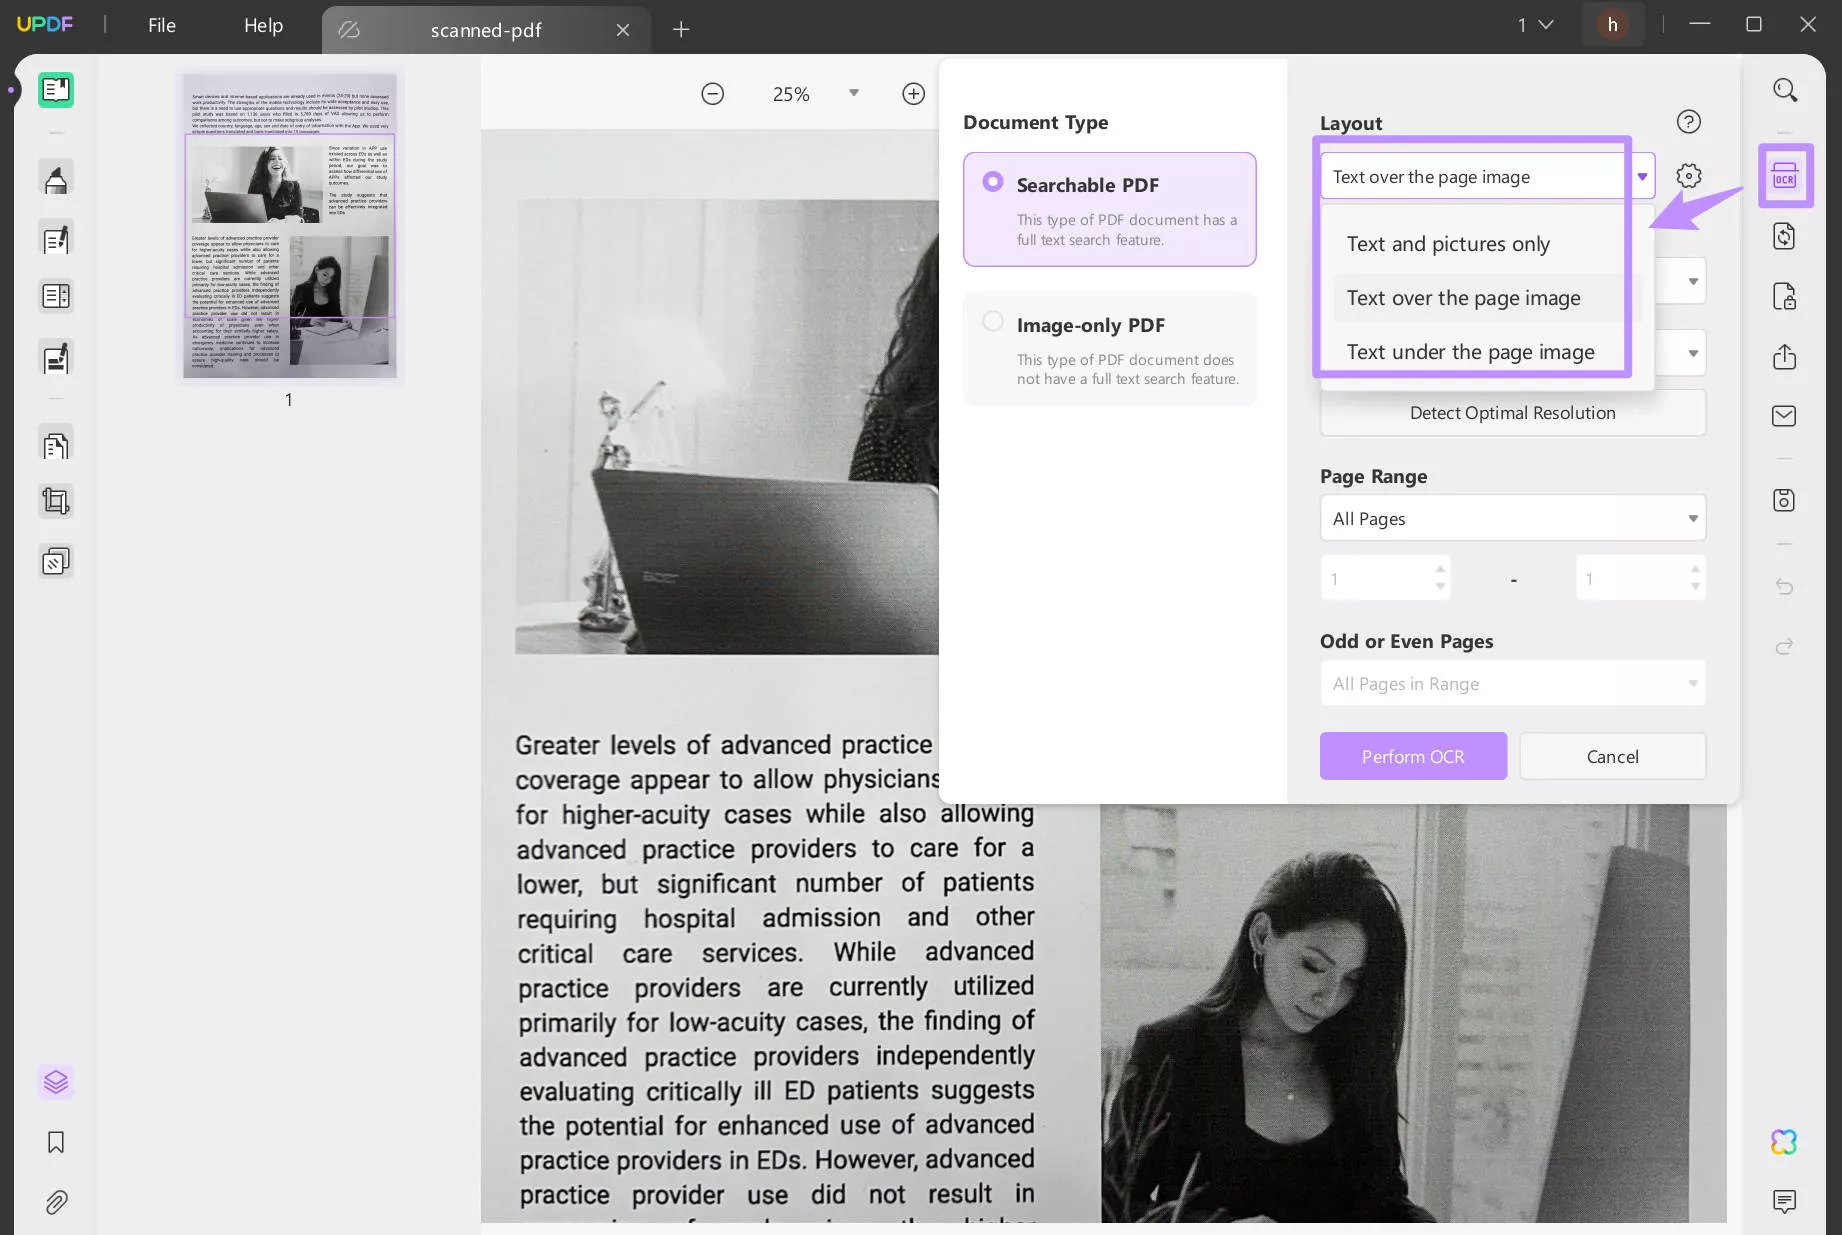Screen dimensions: 1842x1235
Task: Open the Edit PDF tool in left sidebar
Action: (56, 239)
